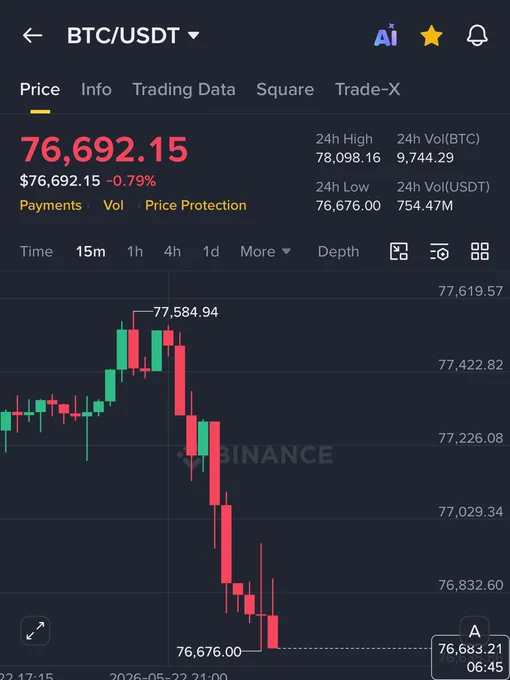Expand chart to fullscreen icon
This screenshot has width=510, height=680.
pyautogui.click(x=35, y=631)
